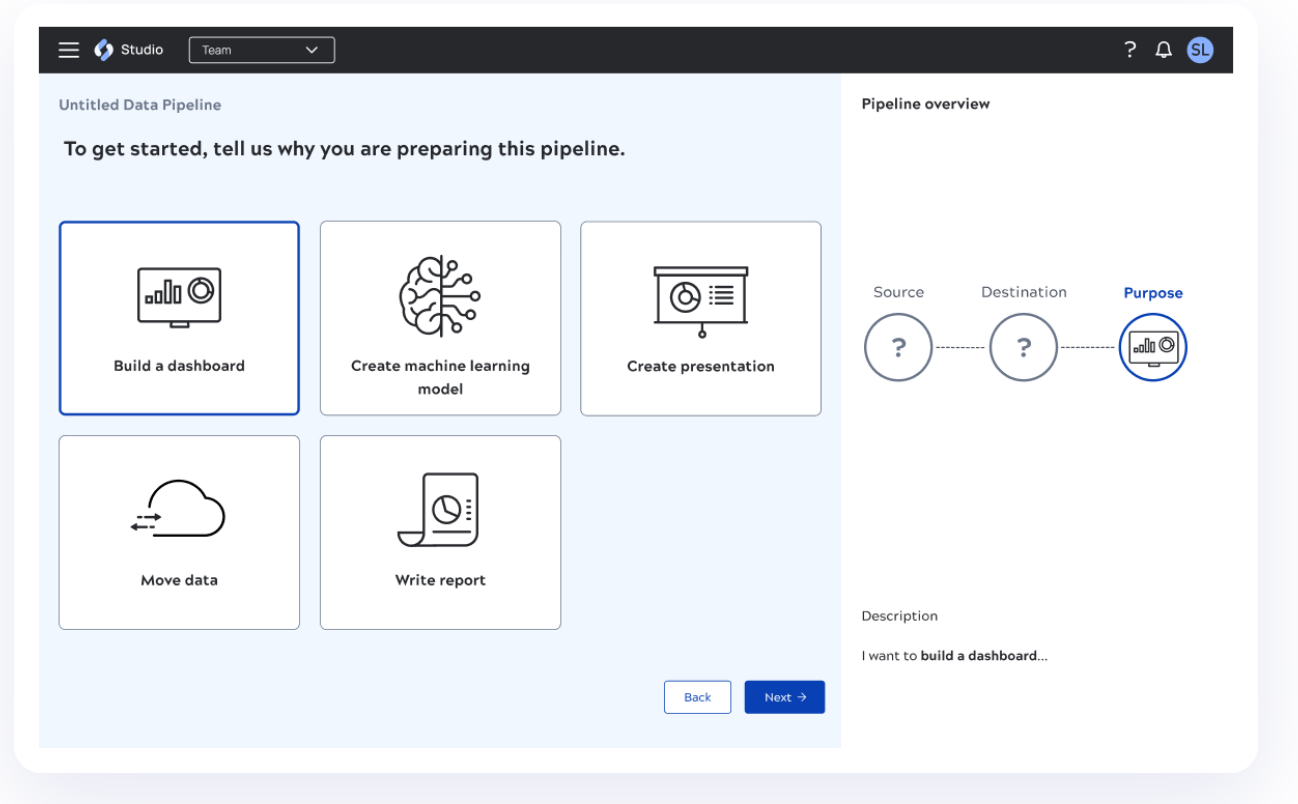This screenshot has height=804, width=1298.
Task: Select the Purpose step in pipeline overview
Action: click(x=1152, y=347)
